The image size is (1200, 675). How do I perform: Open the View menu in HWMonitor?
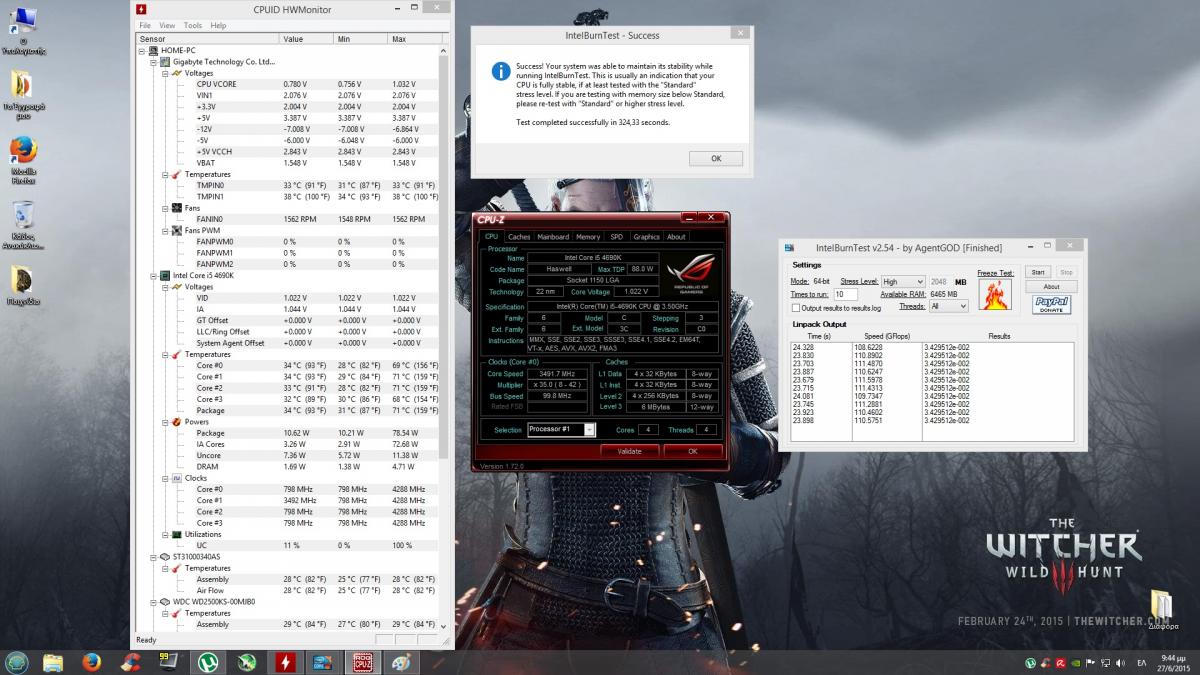pyautogui.click(x=167, y=25)
